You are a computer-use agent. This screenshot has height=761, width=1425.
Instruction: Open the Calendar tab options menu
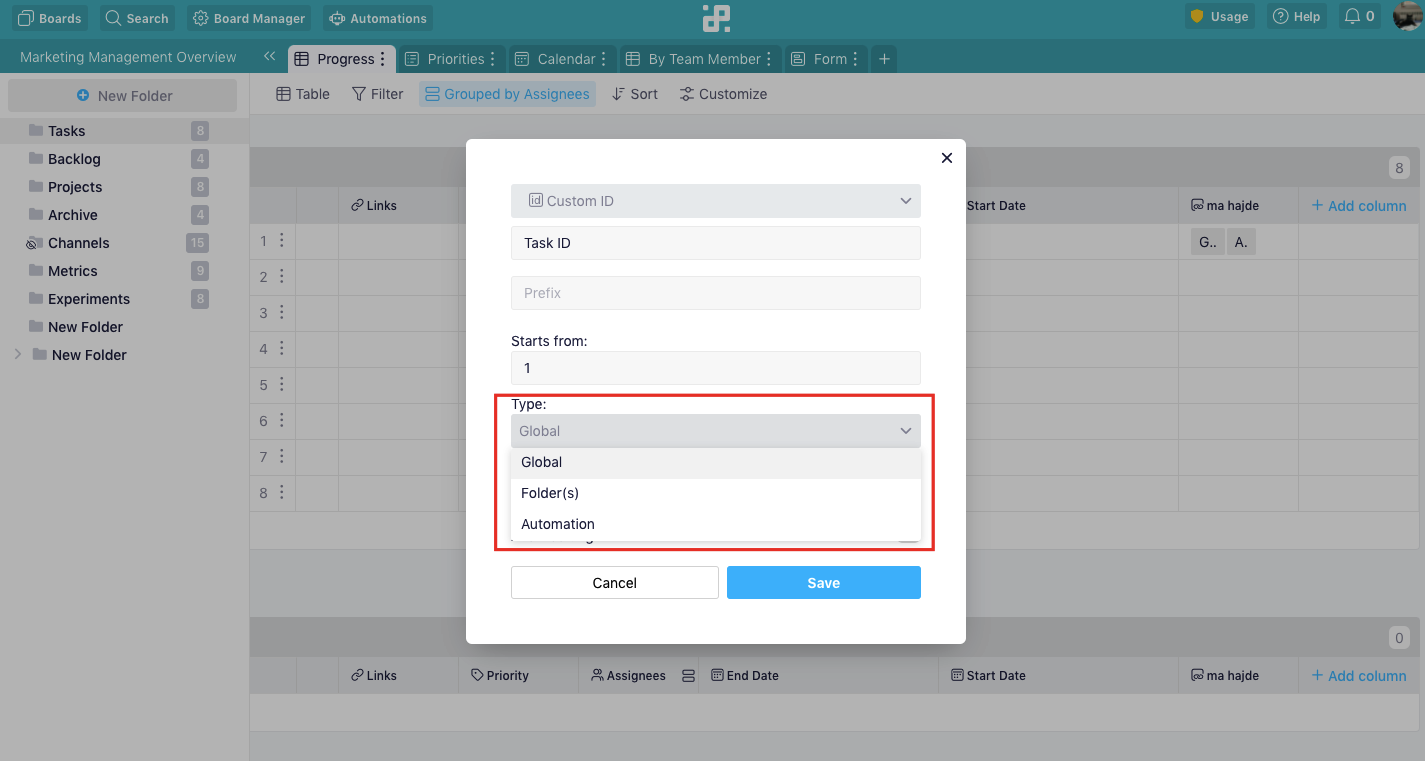(x=605, y=59)
